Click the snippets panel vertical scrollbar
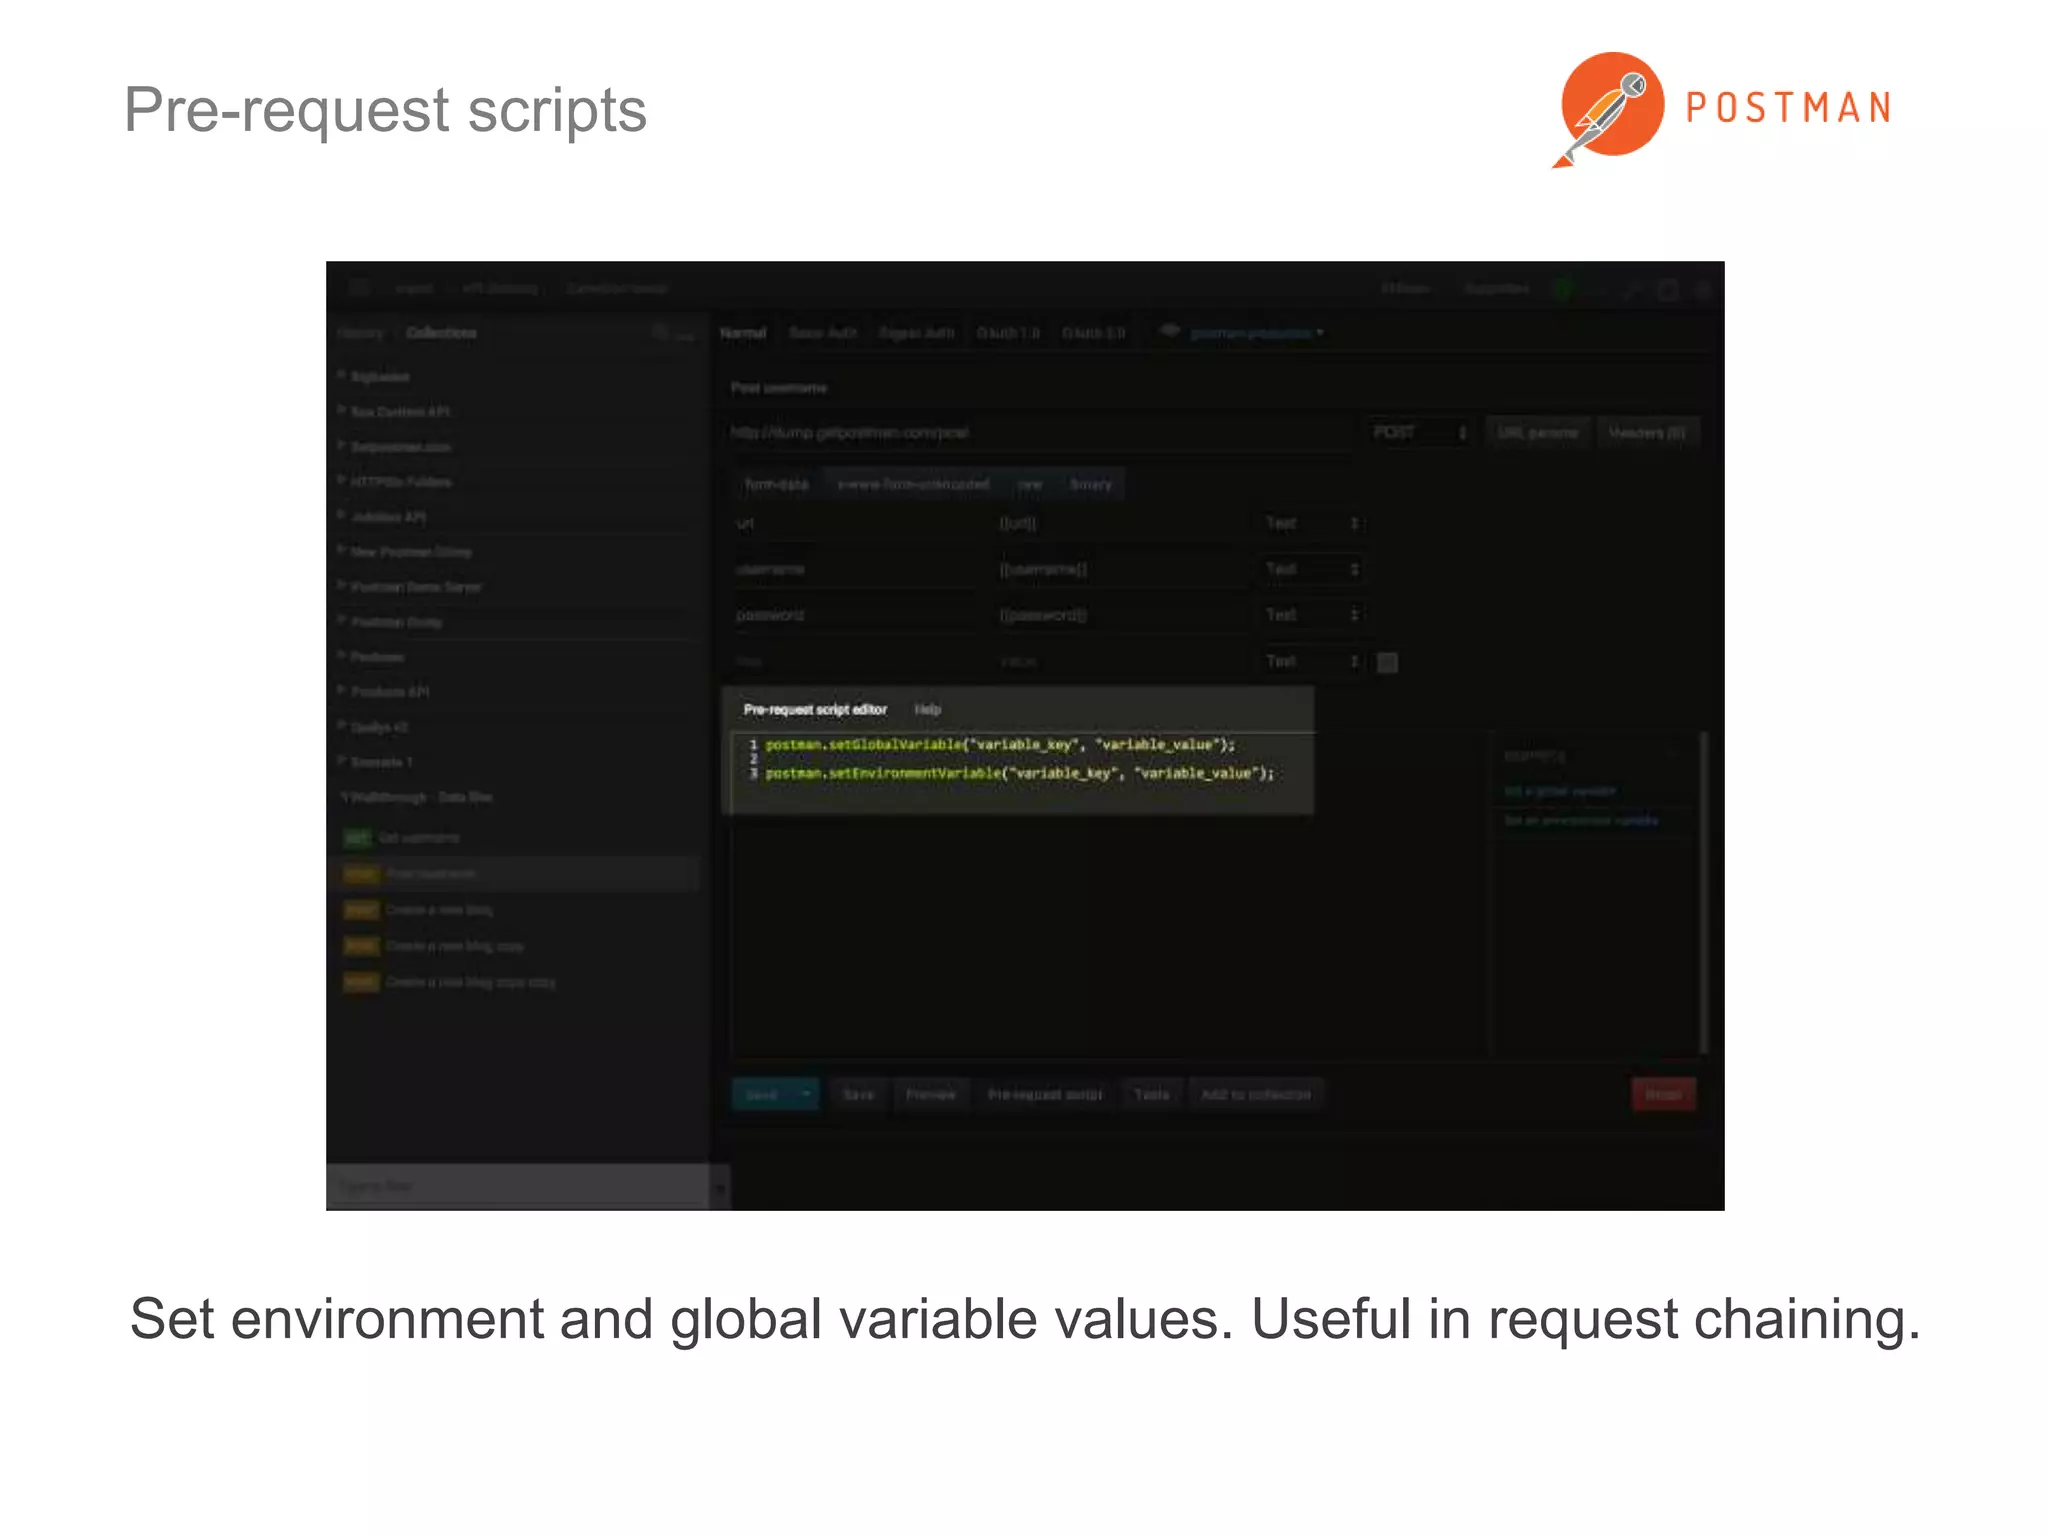 [x=1703, y=892]
